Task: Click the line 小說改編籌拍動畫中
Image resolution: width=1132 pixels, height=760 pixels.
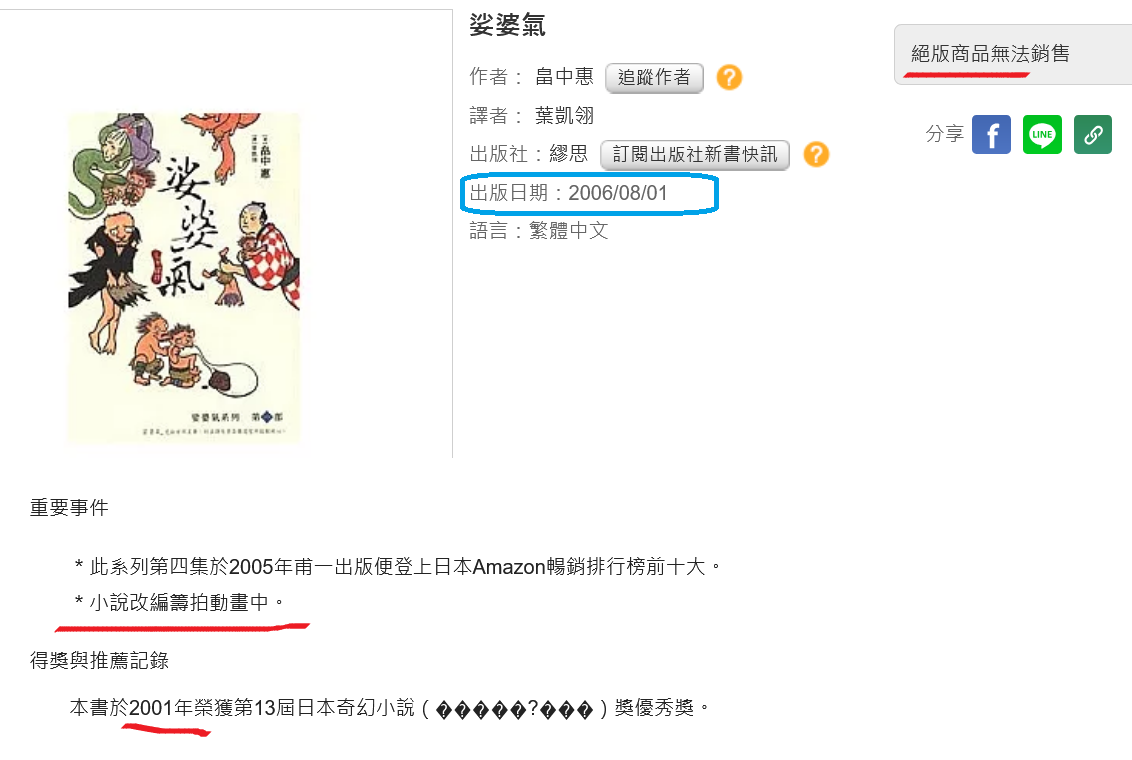Action: (x=180, y=602)
